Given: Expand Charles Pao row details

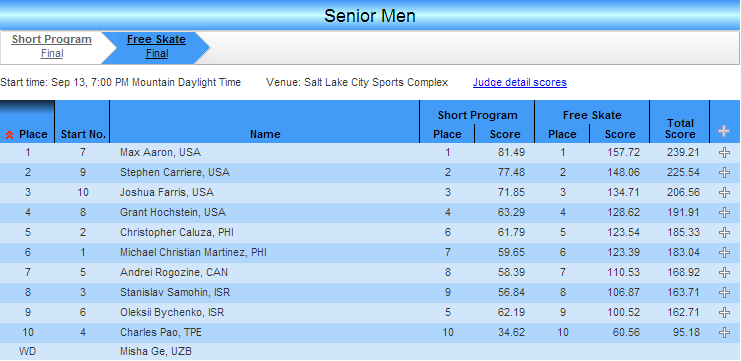Looking at the screenshot, I should click(x=724, y=332).
